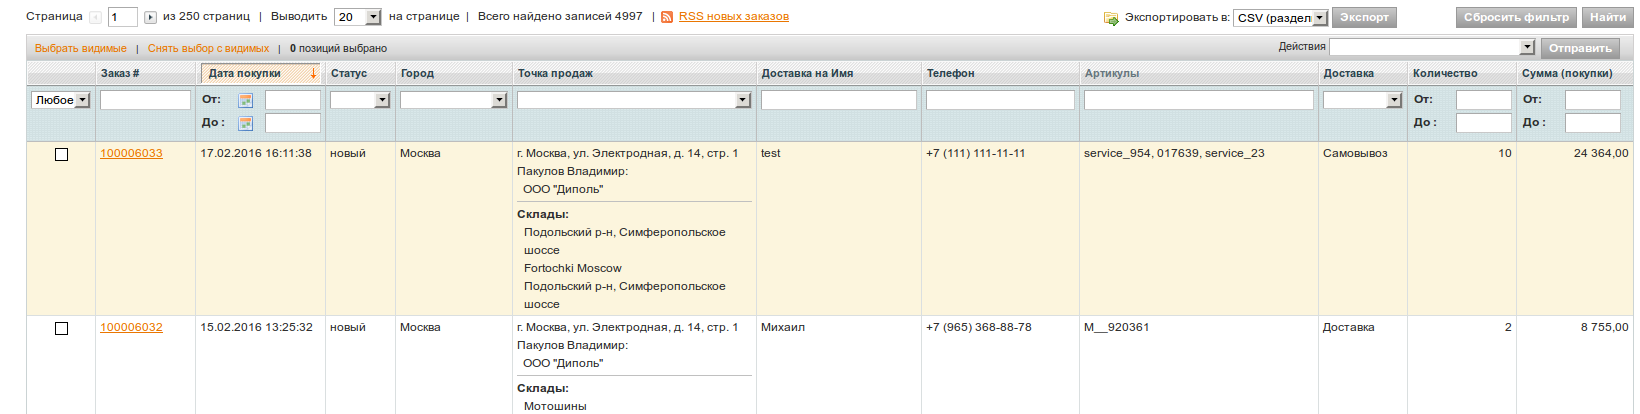Screen dimensions: 1640x414
Task: Open the CSV export format dropdown
Action: [1281, 18]
